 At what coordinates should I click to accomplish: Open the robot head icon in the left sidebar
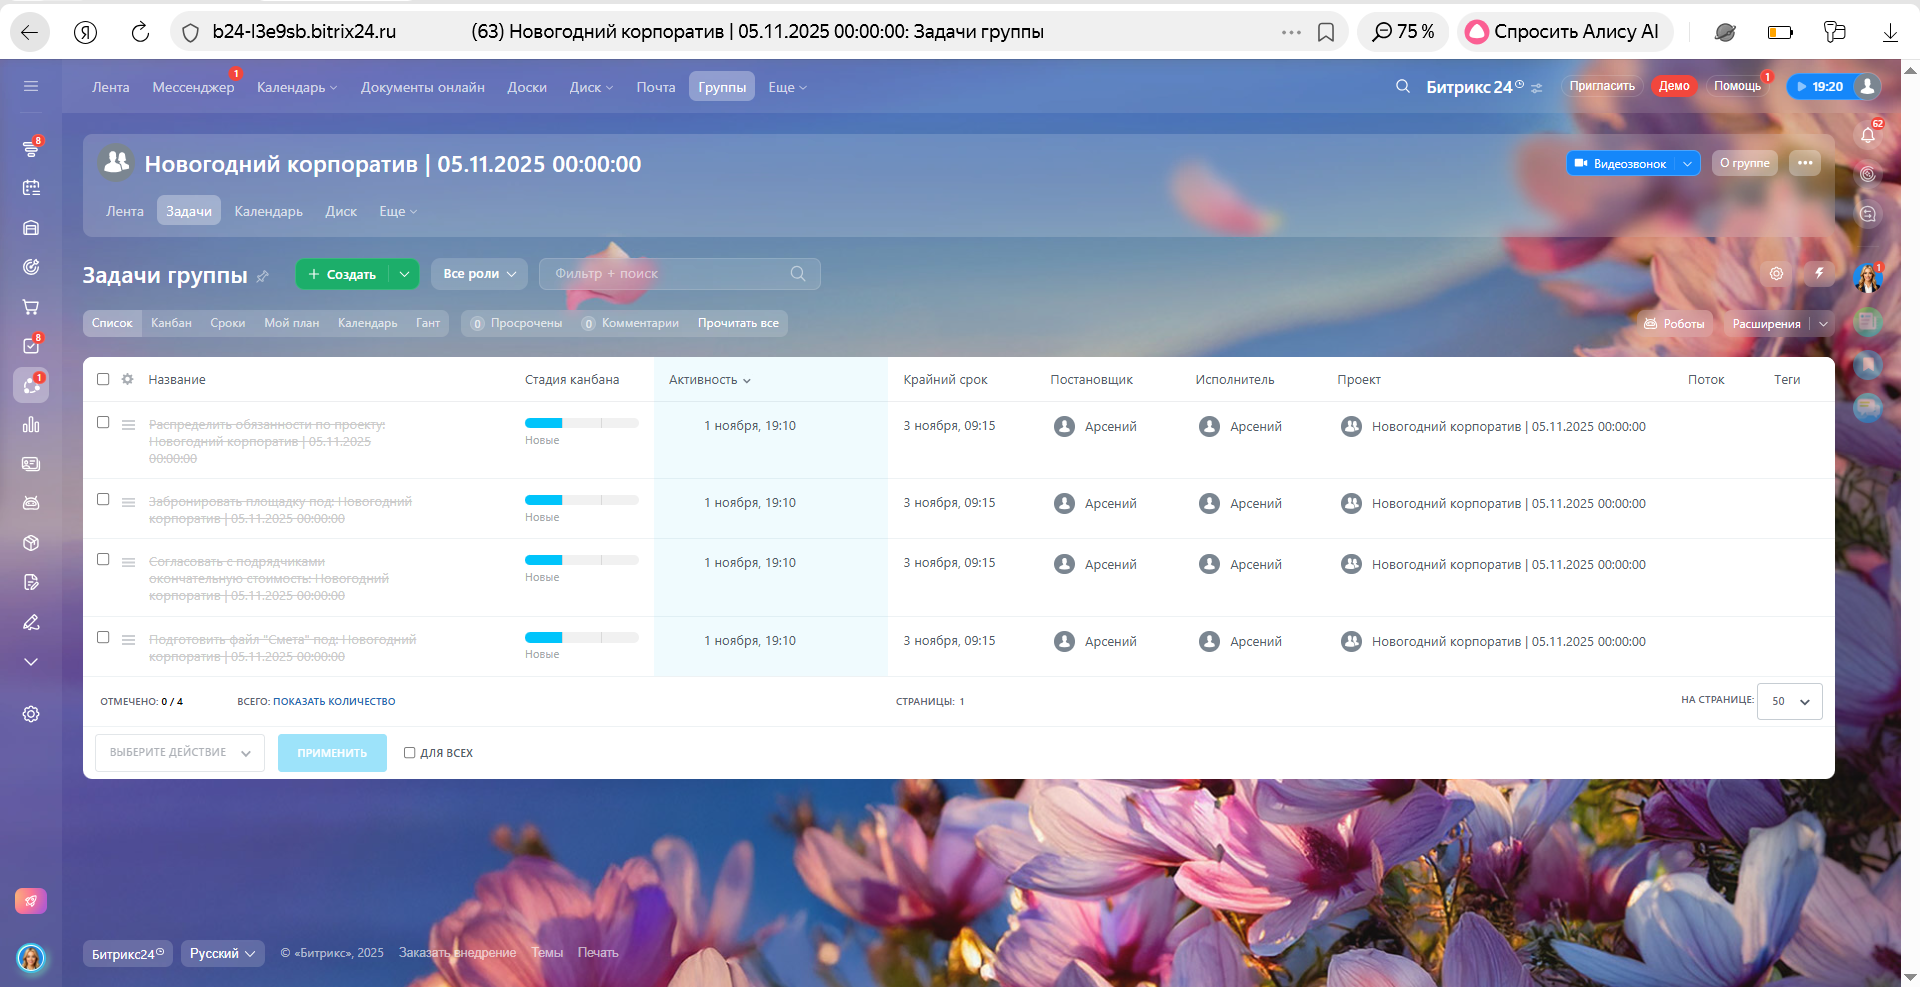[31, 503]
